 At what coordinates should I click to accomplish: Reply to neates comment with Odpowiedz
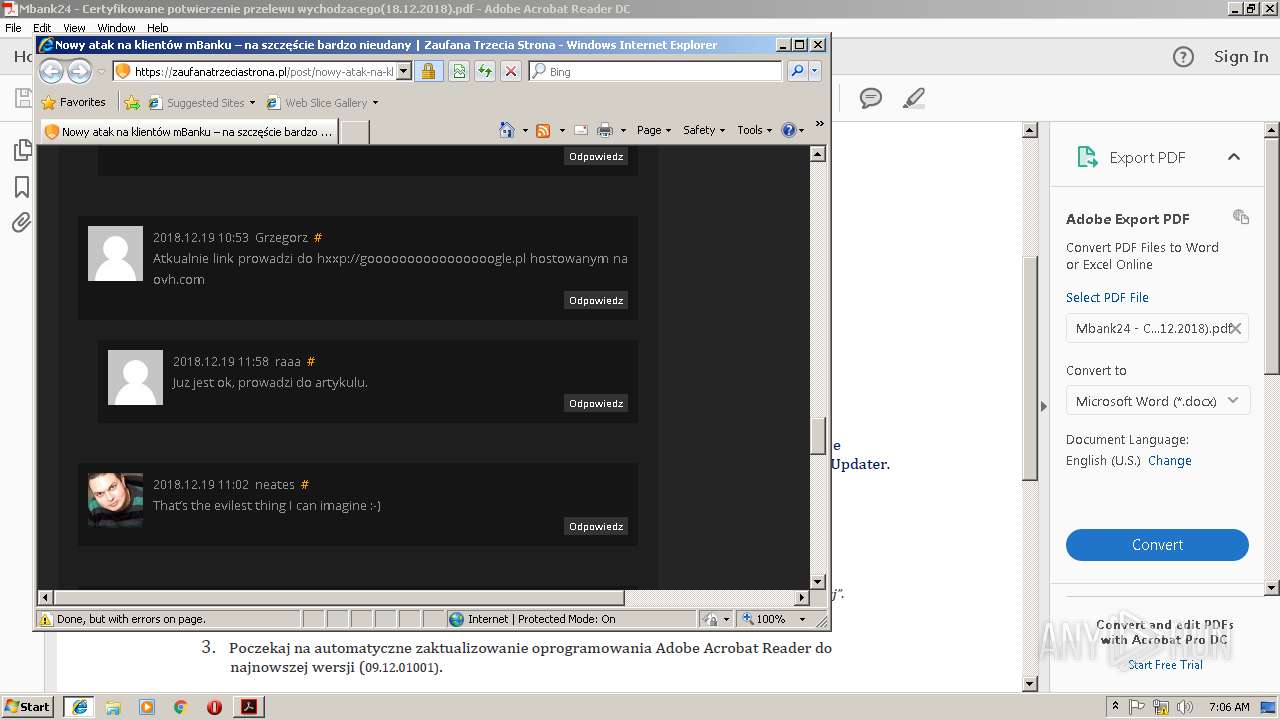coord(596,526)
